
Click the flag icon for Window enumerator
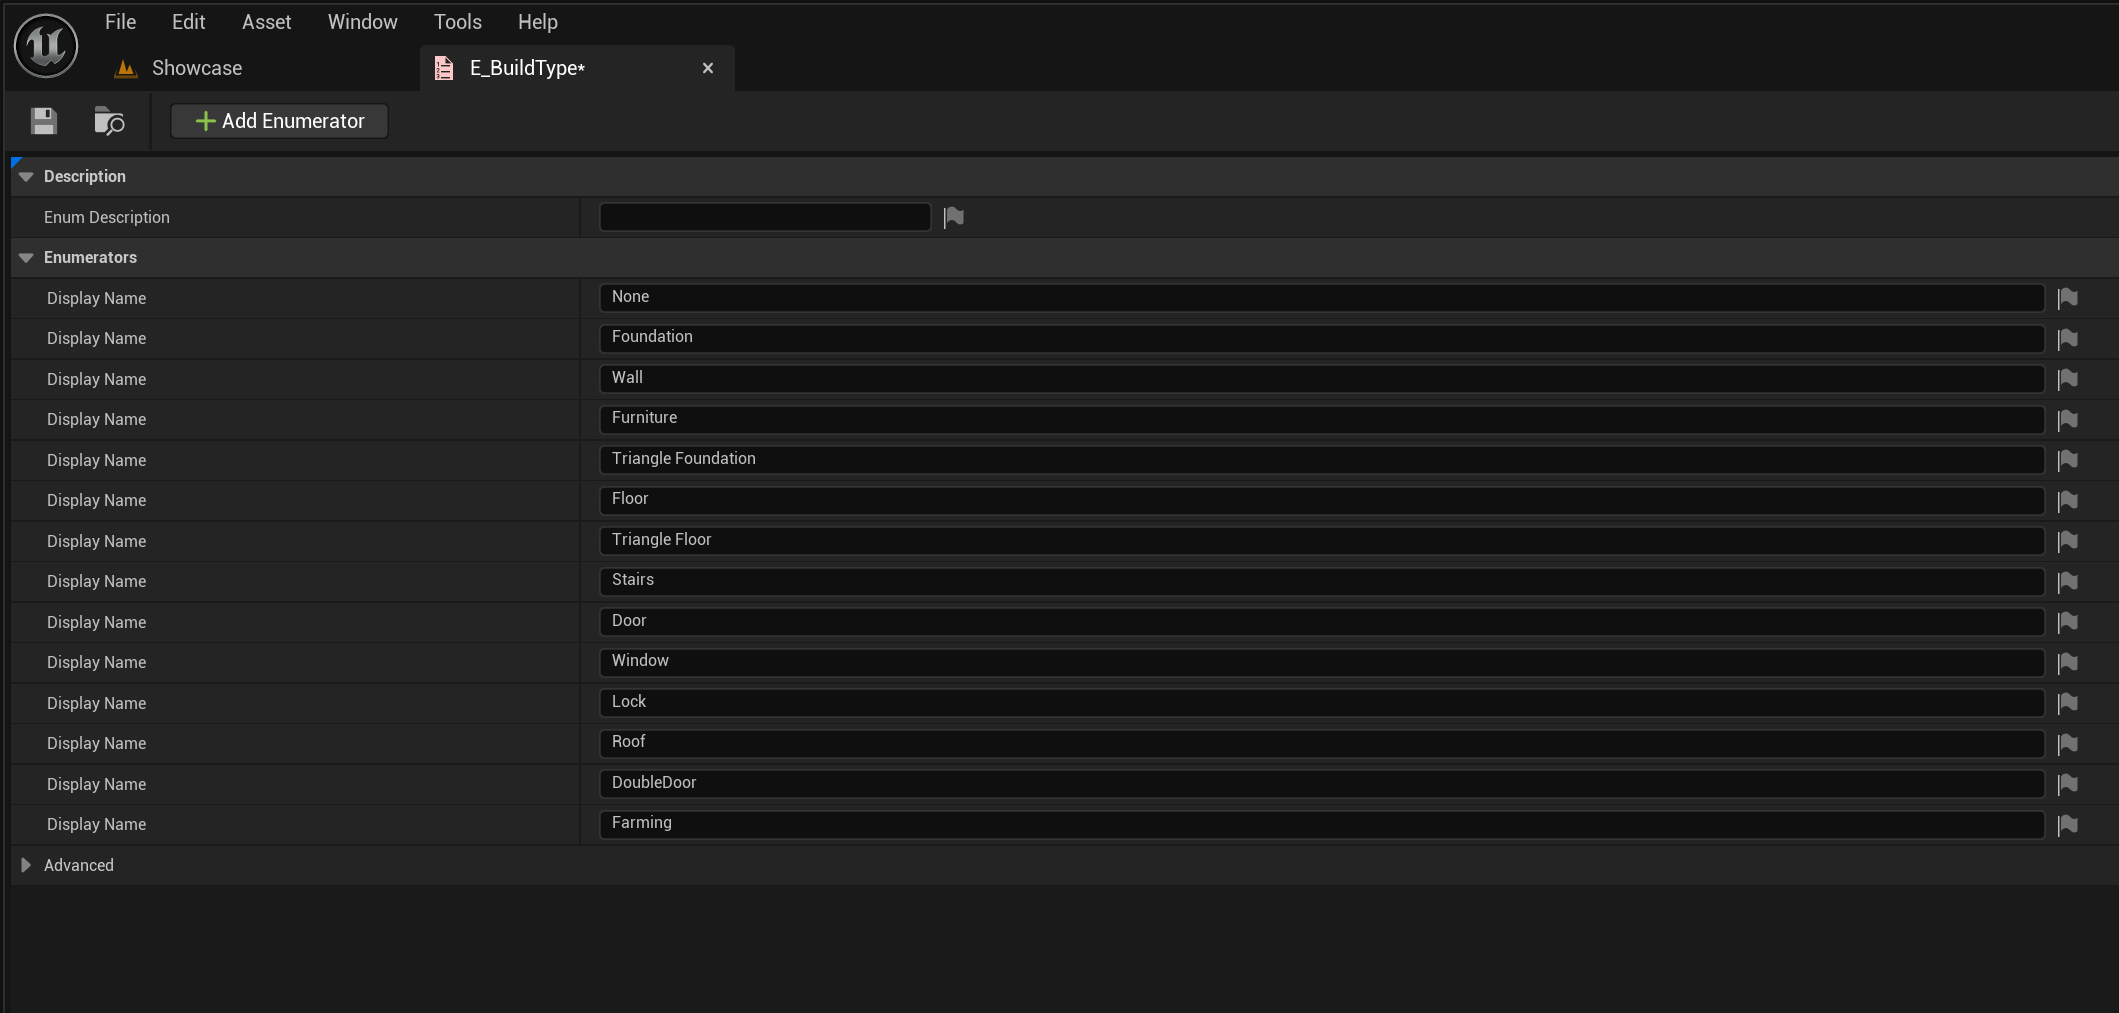[x=2067, y=663]
